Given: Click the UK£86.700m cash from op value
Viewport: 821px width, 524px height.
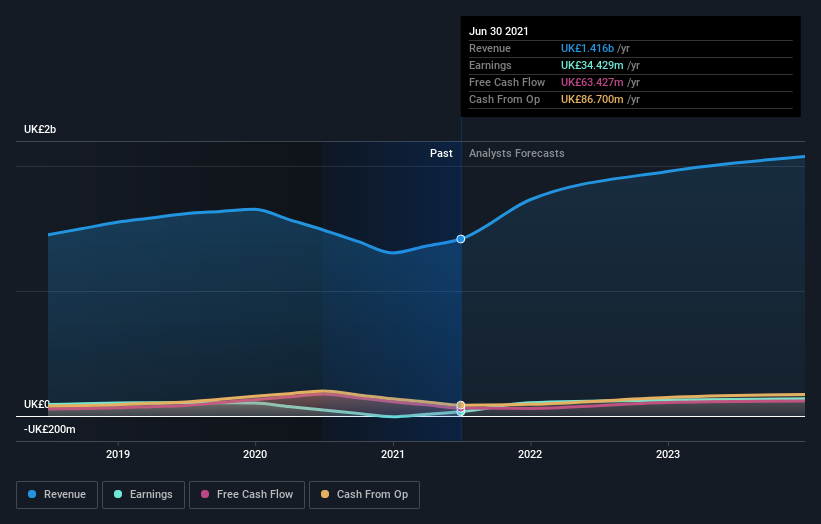Looking at the screenshot, I should point(592,99).
